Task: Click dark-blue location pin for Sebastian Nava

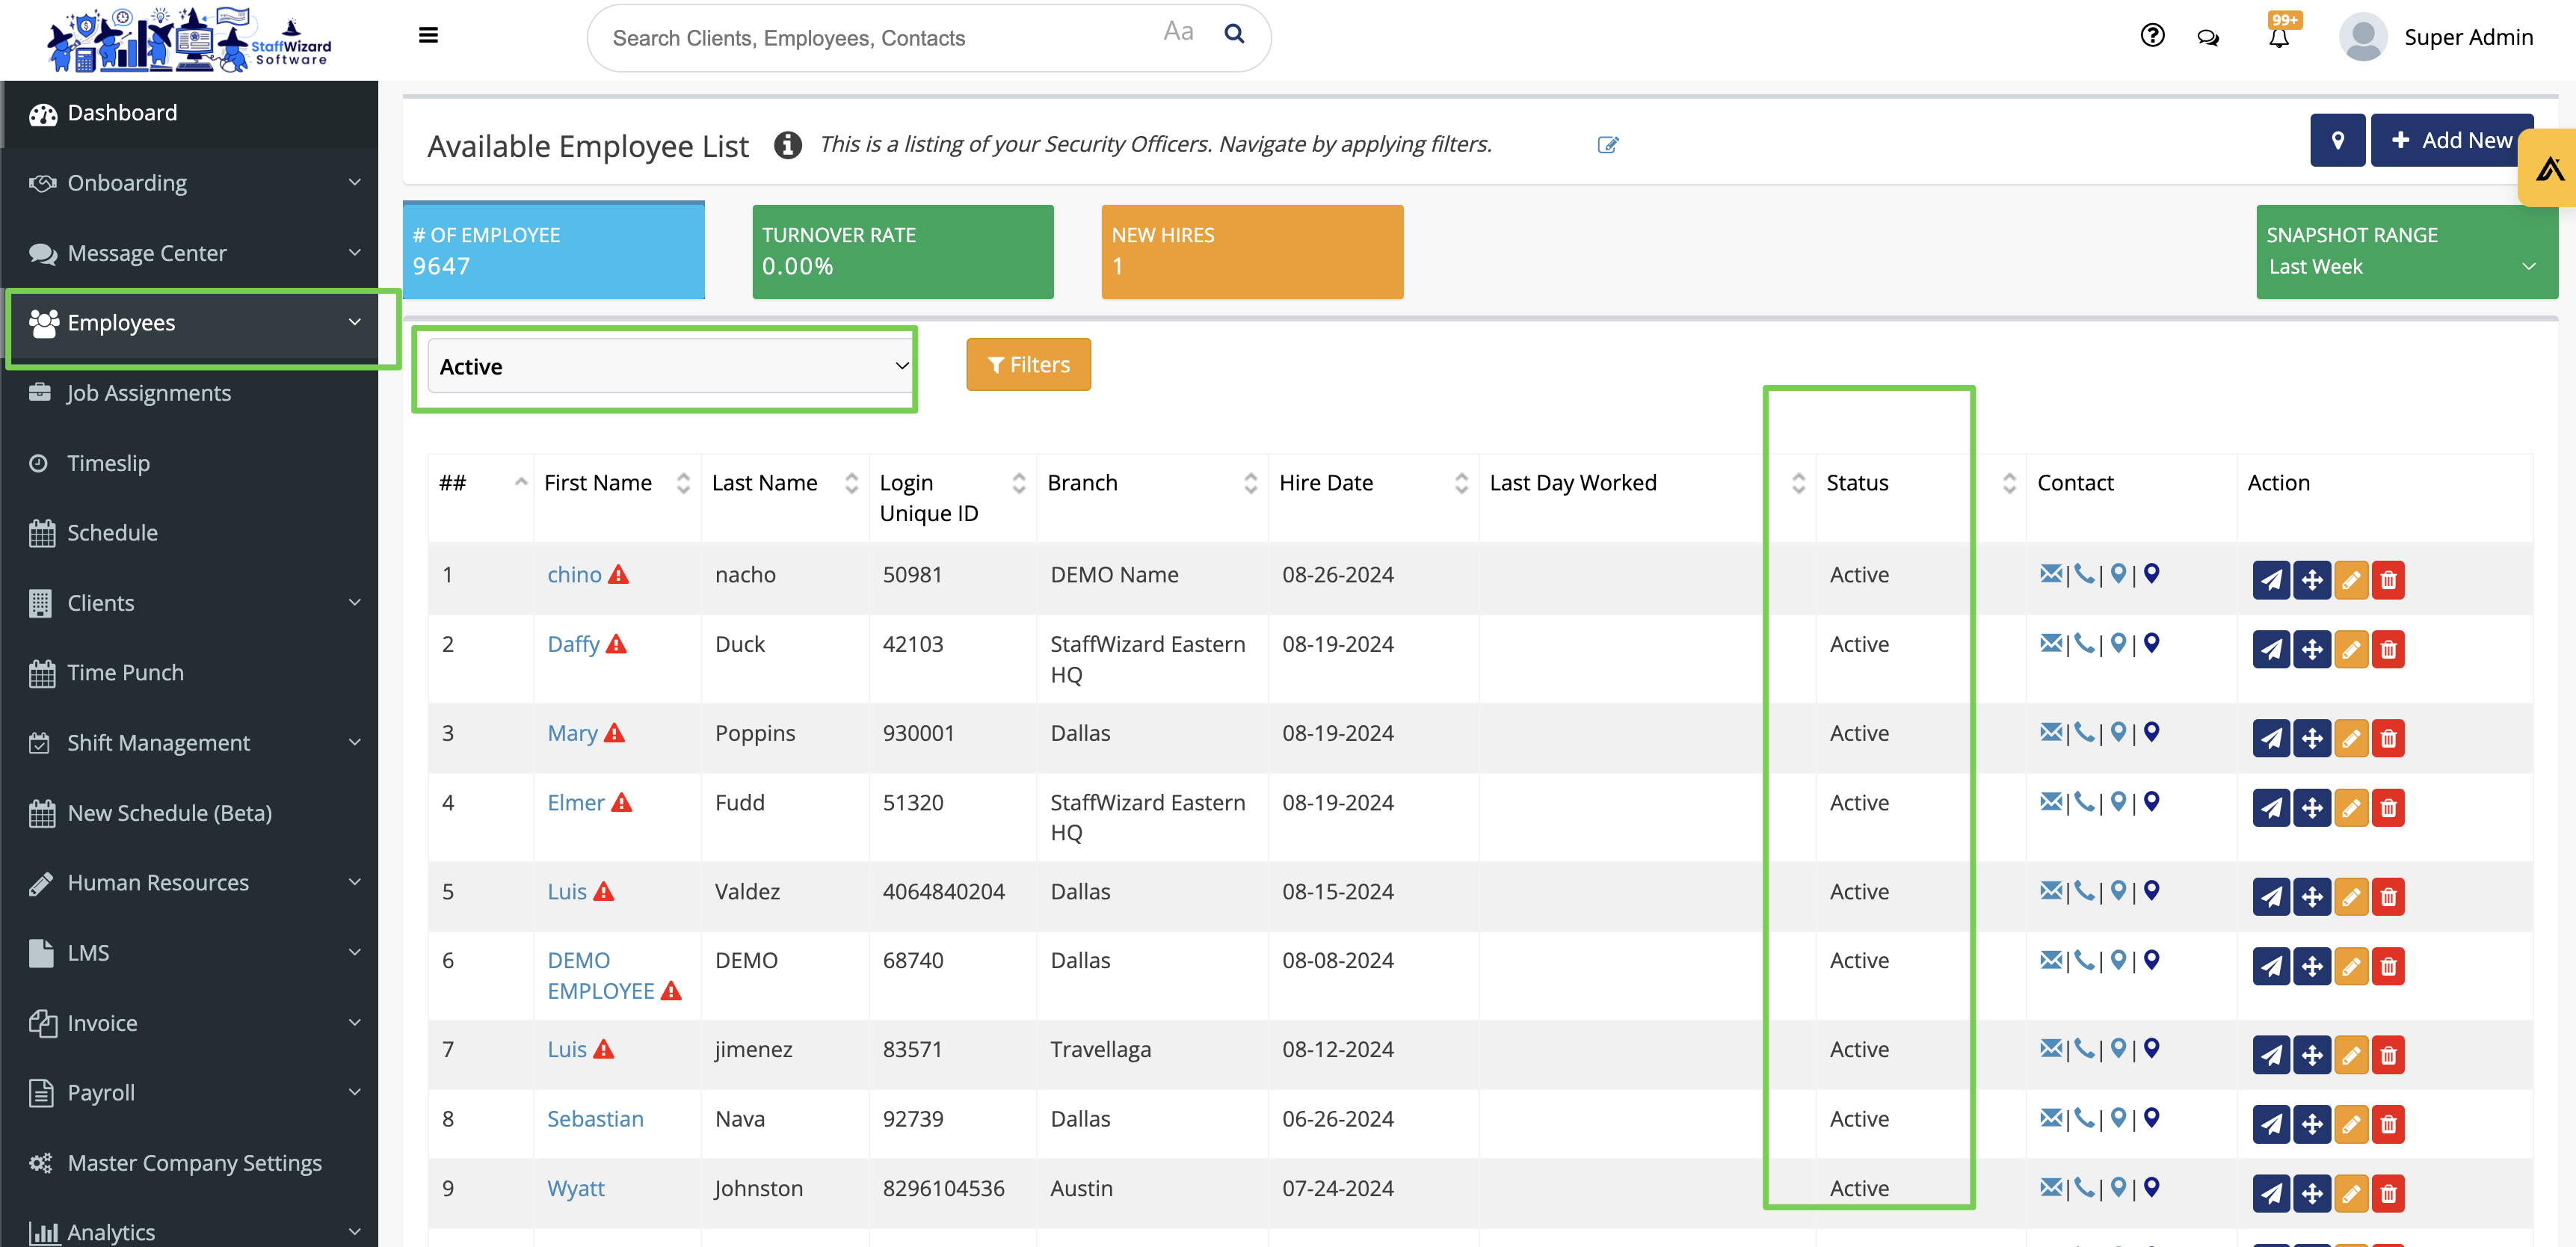Action: (x=2152, y=1118)
